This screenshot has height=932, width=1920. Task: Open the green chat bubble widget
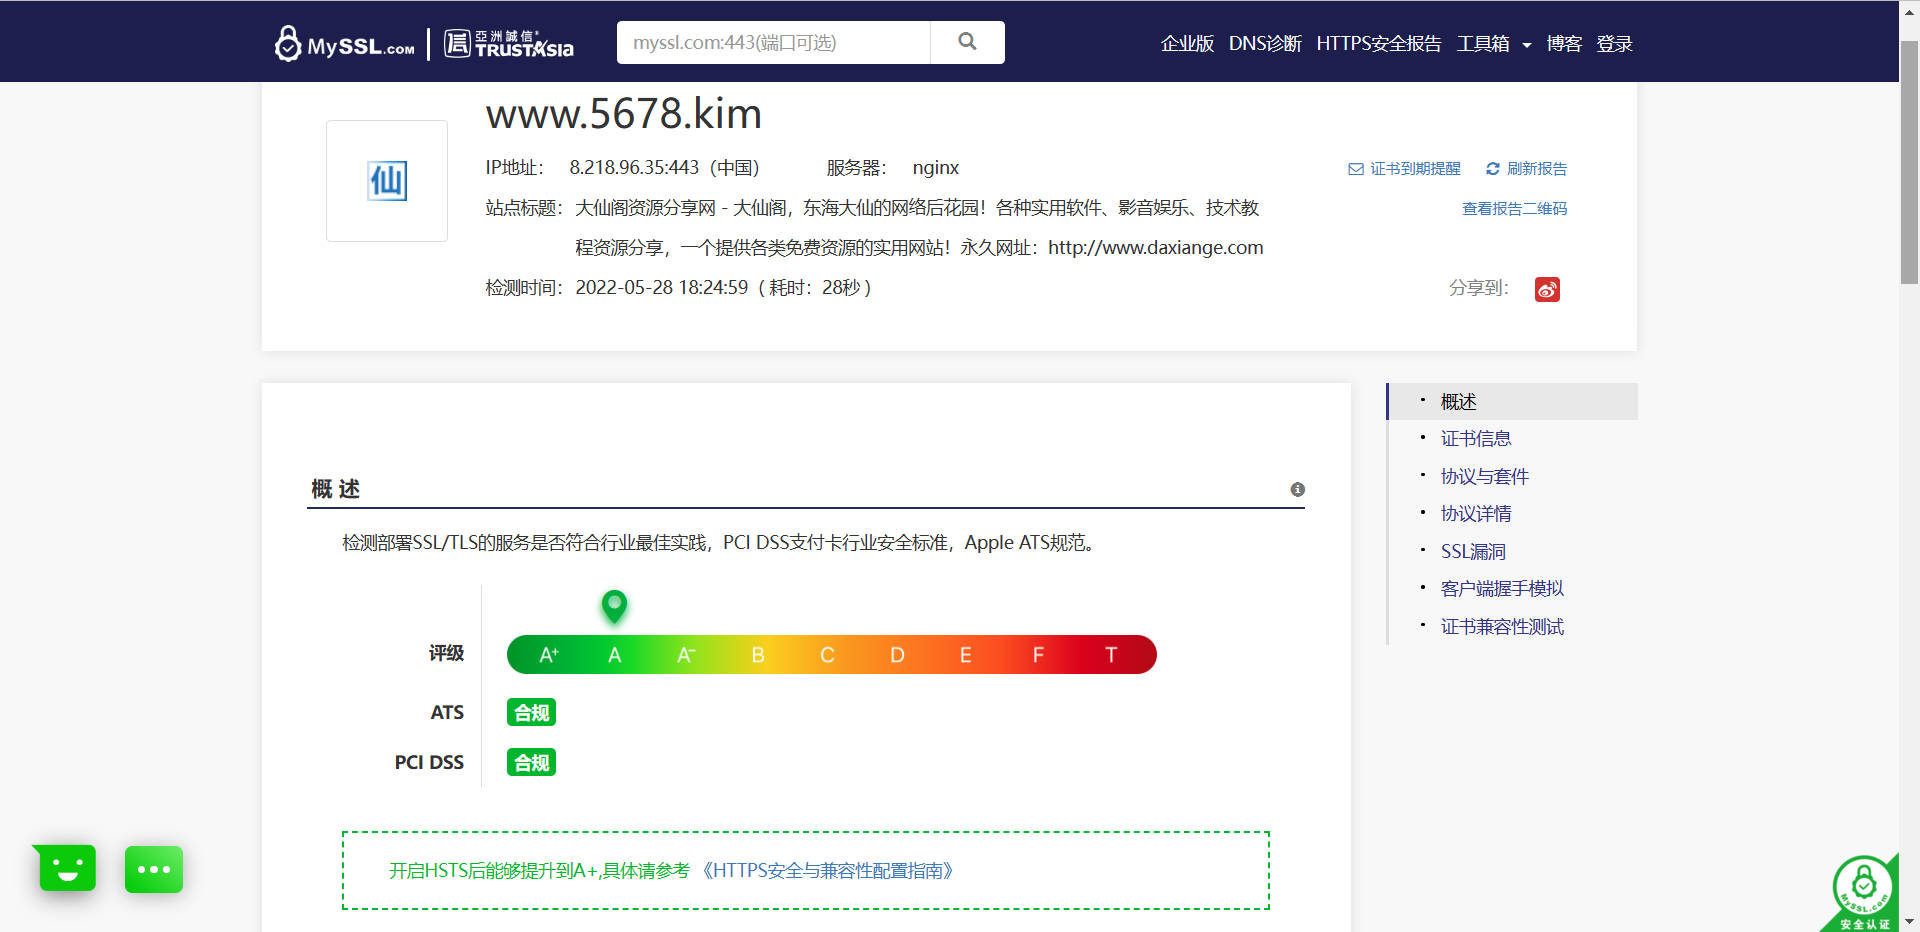pyautogui.click(x=154, y=869)
